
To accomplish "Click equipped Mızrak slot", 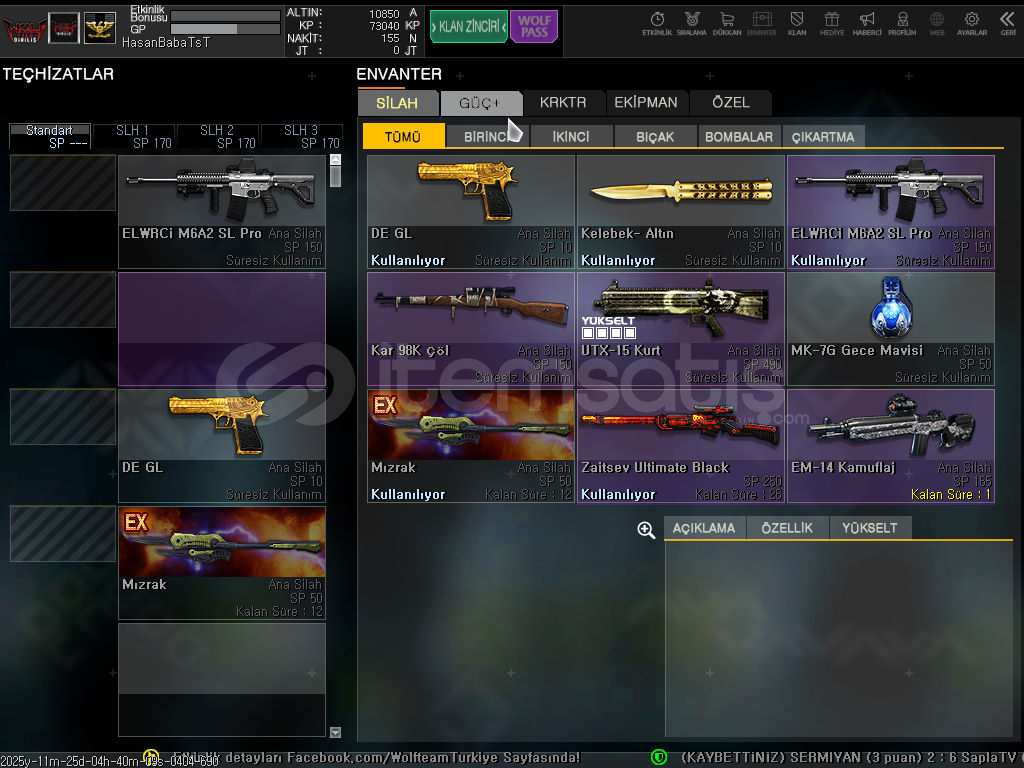I will (x=222, y=563).
